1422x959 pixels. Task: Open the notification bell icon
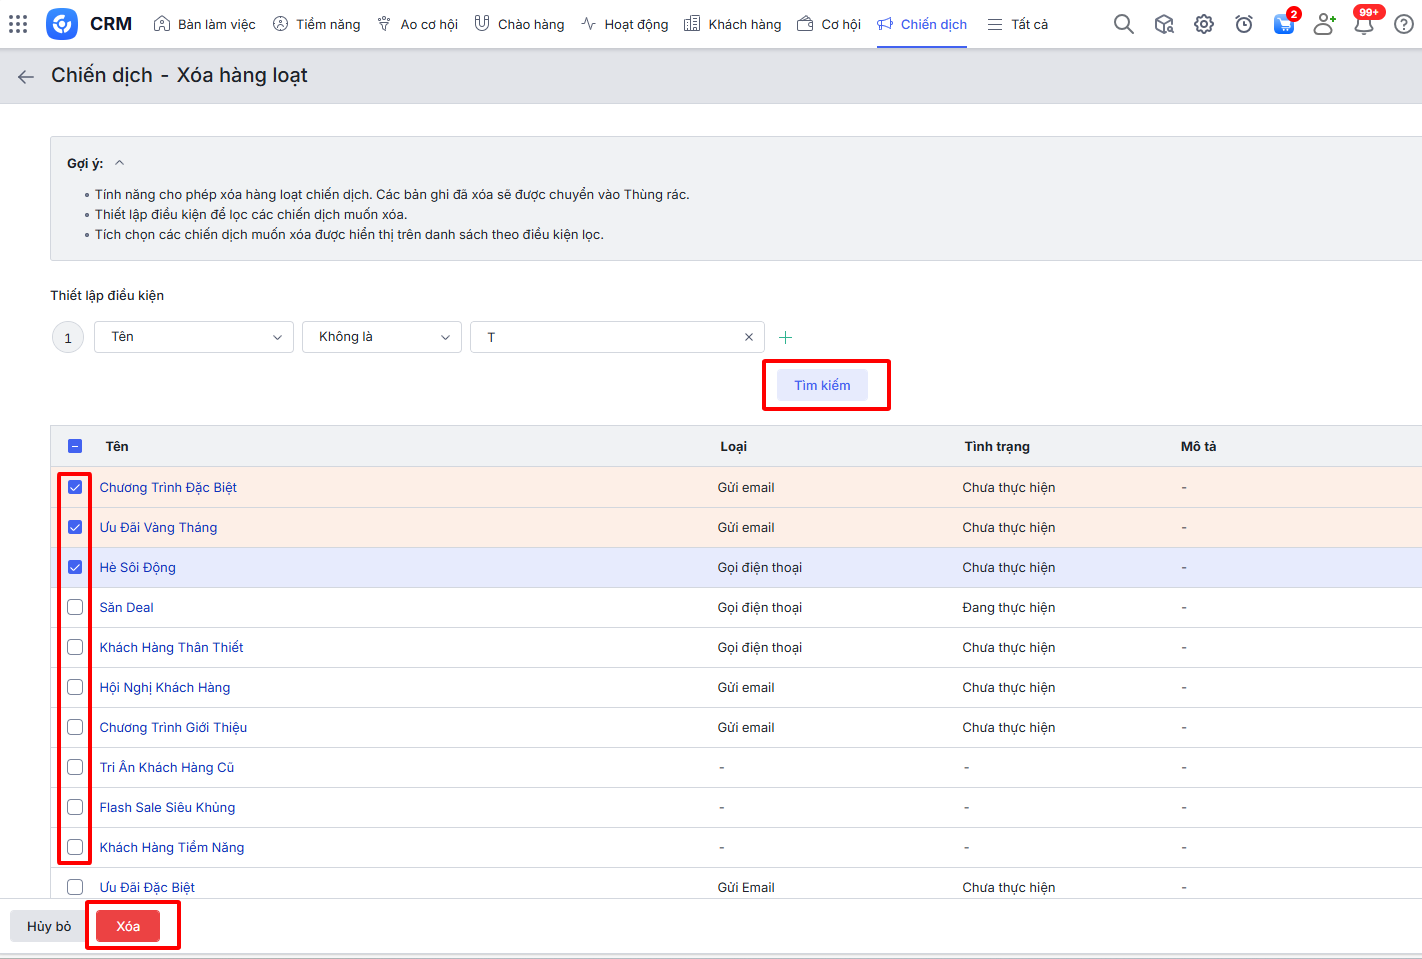coord(1363,24)
